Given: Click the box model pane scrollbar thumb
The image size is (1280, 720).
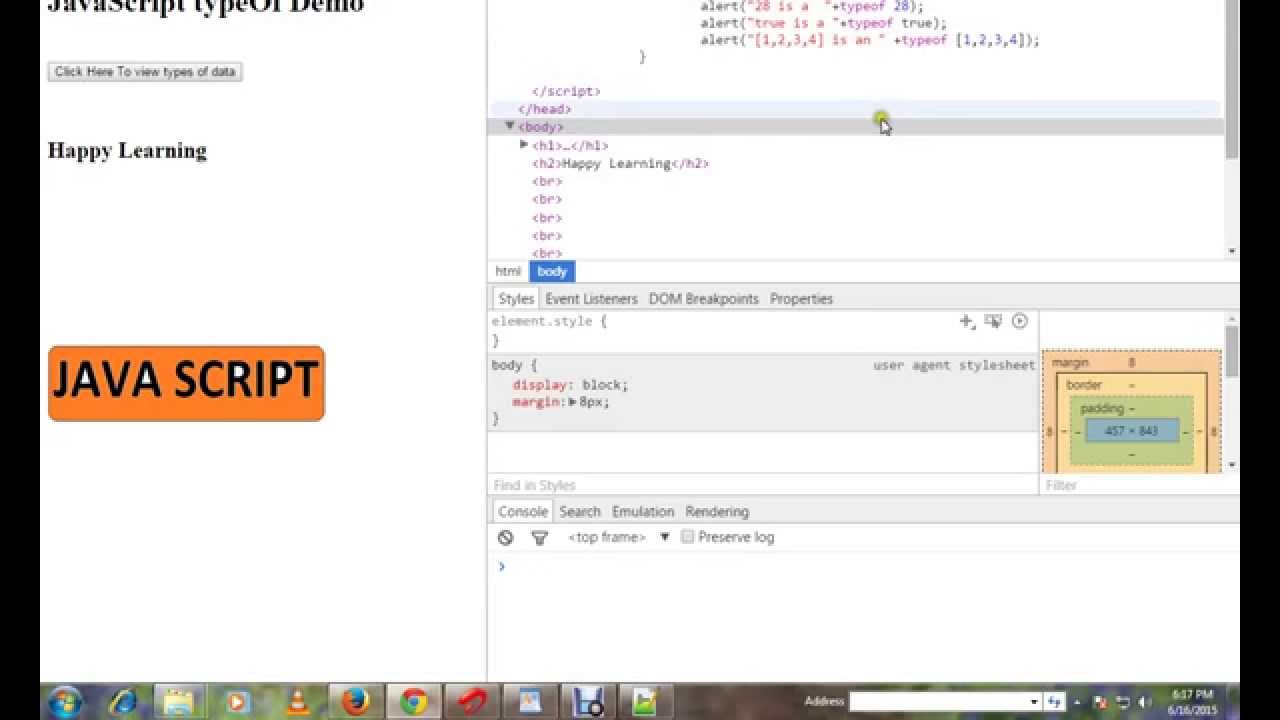Looking at the screenshot, I should (1232, 350).
